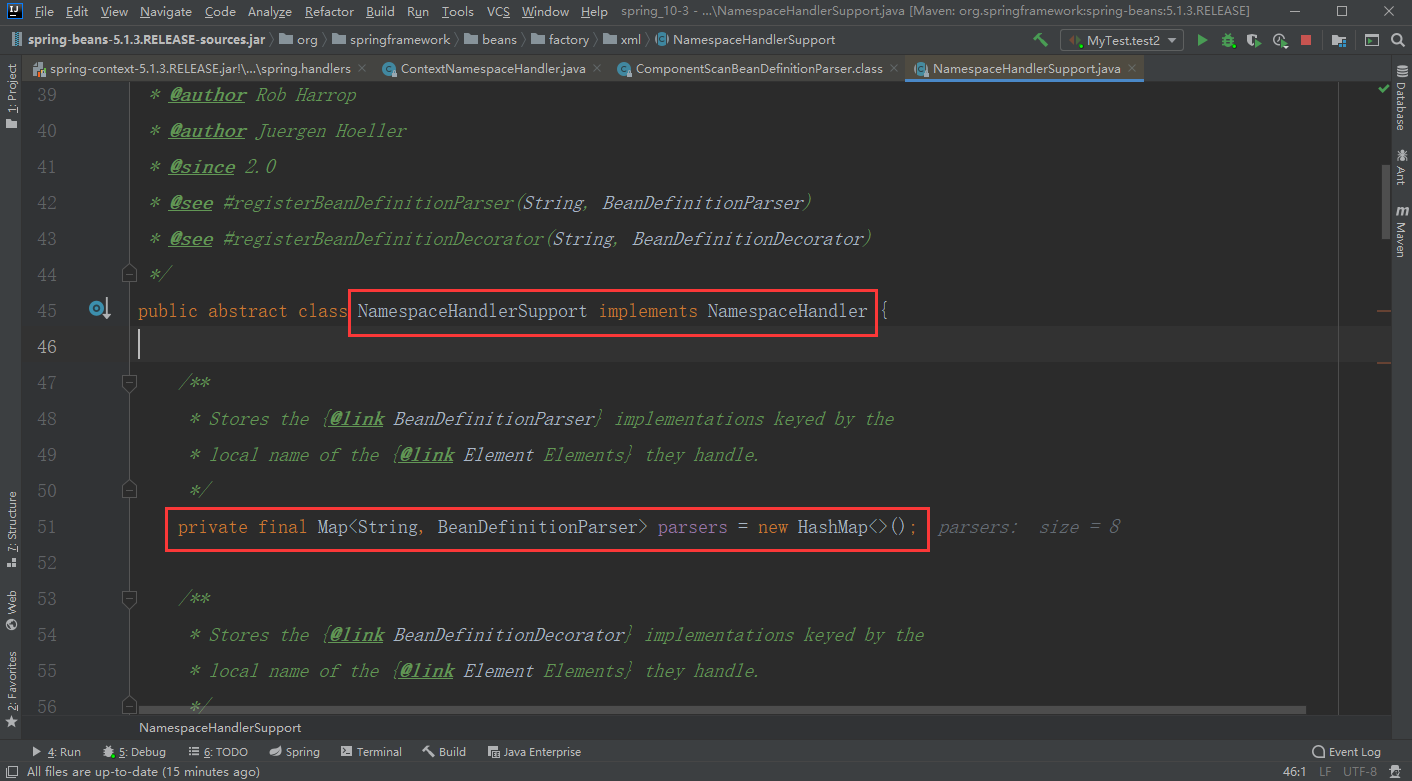The image size is (1412, 781).
Task: Click the implemented-class gutter icon on line 45
Action: (x=99, y=310)
